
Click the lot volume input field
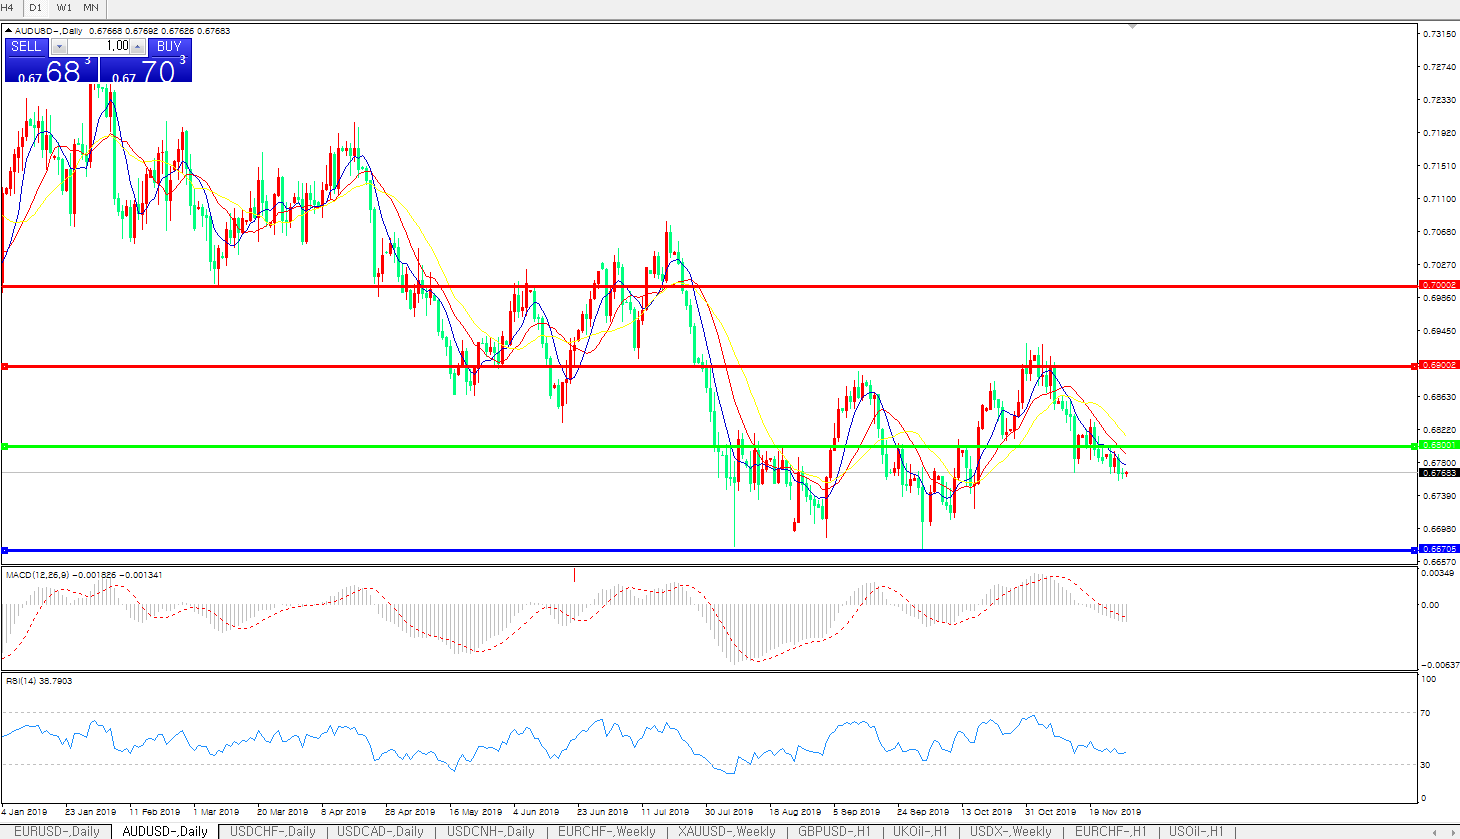click(99, 47)
